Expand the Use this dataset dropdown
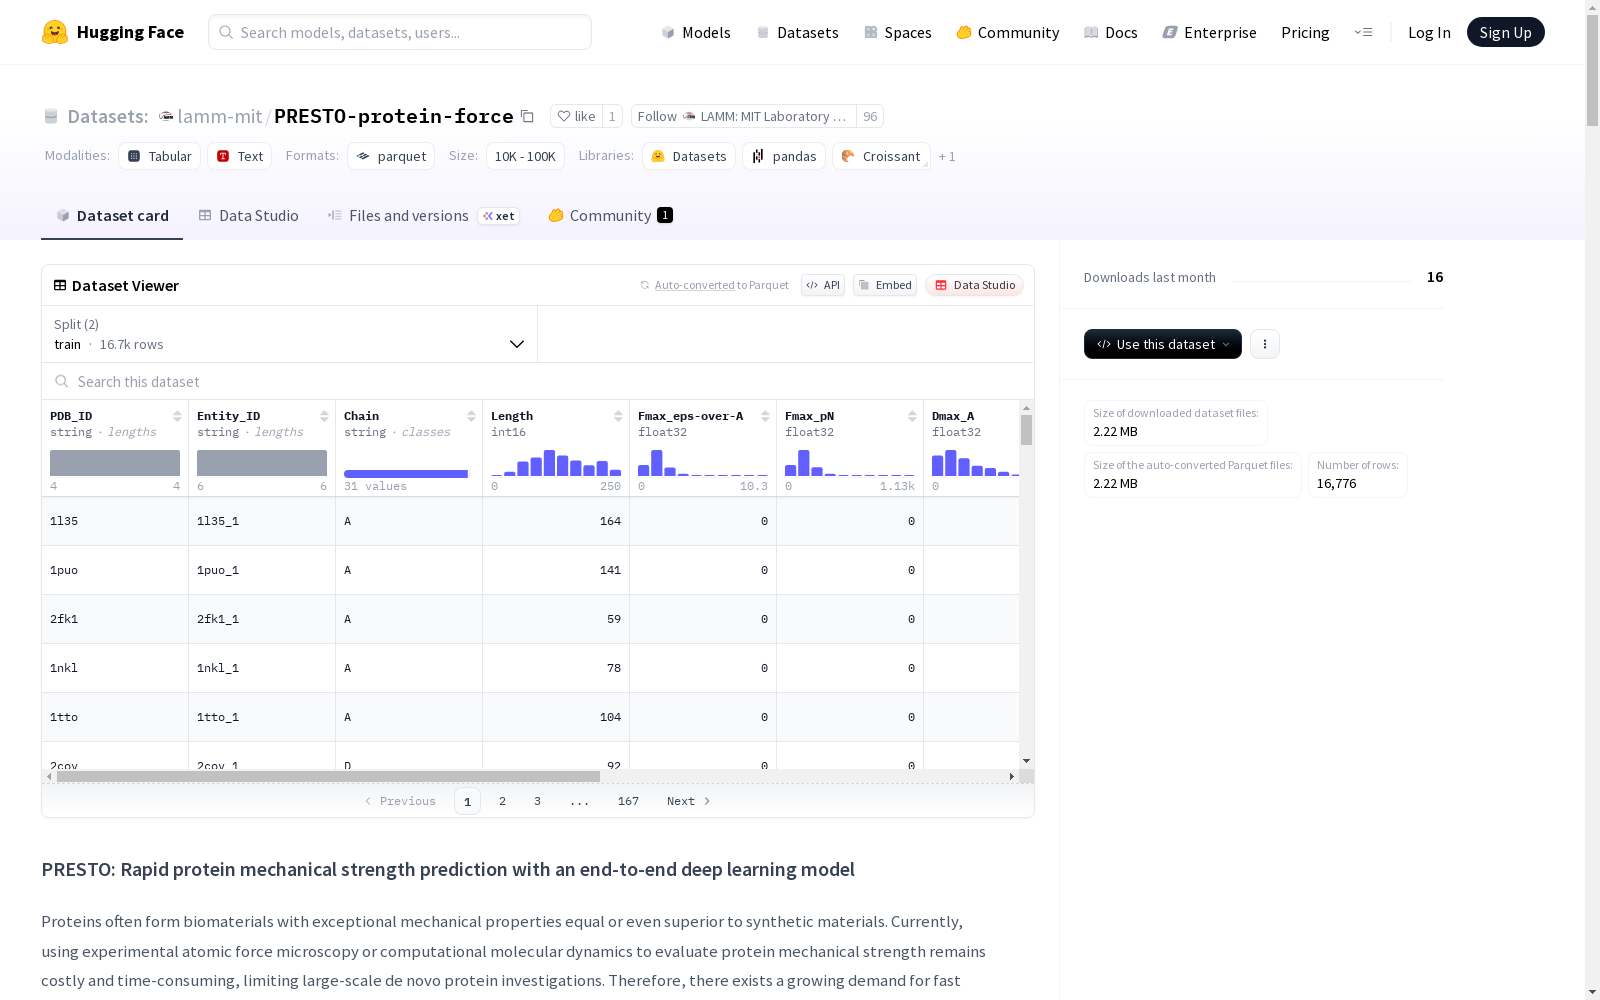1600x1000 pixels. coord(1163,344)
